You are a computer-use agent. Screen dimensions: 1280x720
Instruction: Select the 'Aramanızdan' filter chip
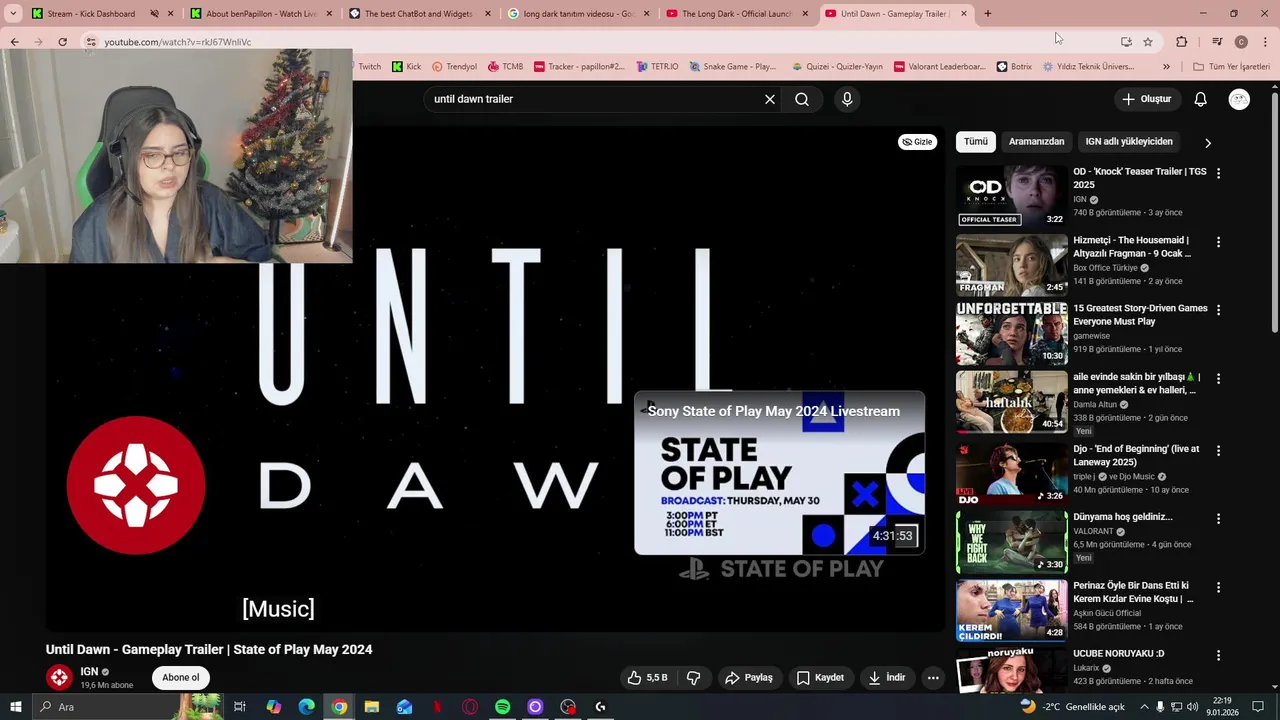point(1036,142)
